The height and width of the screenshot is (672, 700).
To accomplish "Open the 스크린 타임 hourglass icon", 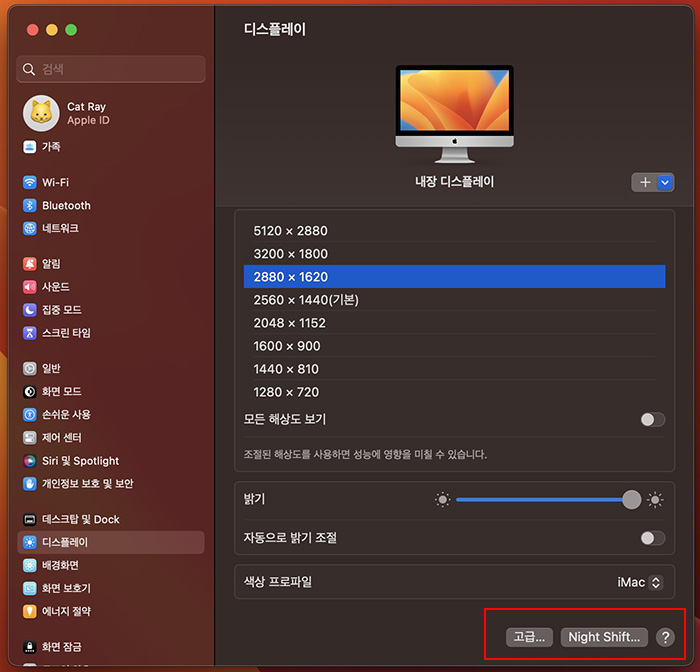I will click(x=29, y=333).
